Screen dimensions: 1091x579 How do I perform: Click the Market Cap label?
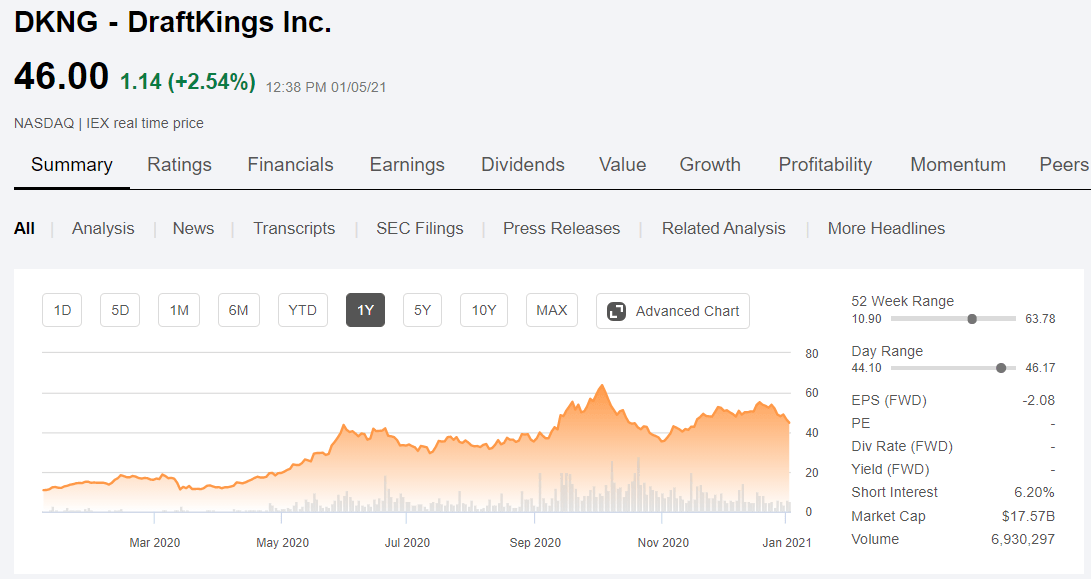889,516
